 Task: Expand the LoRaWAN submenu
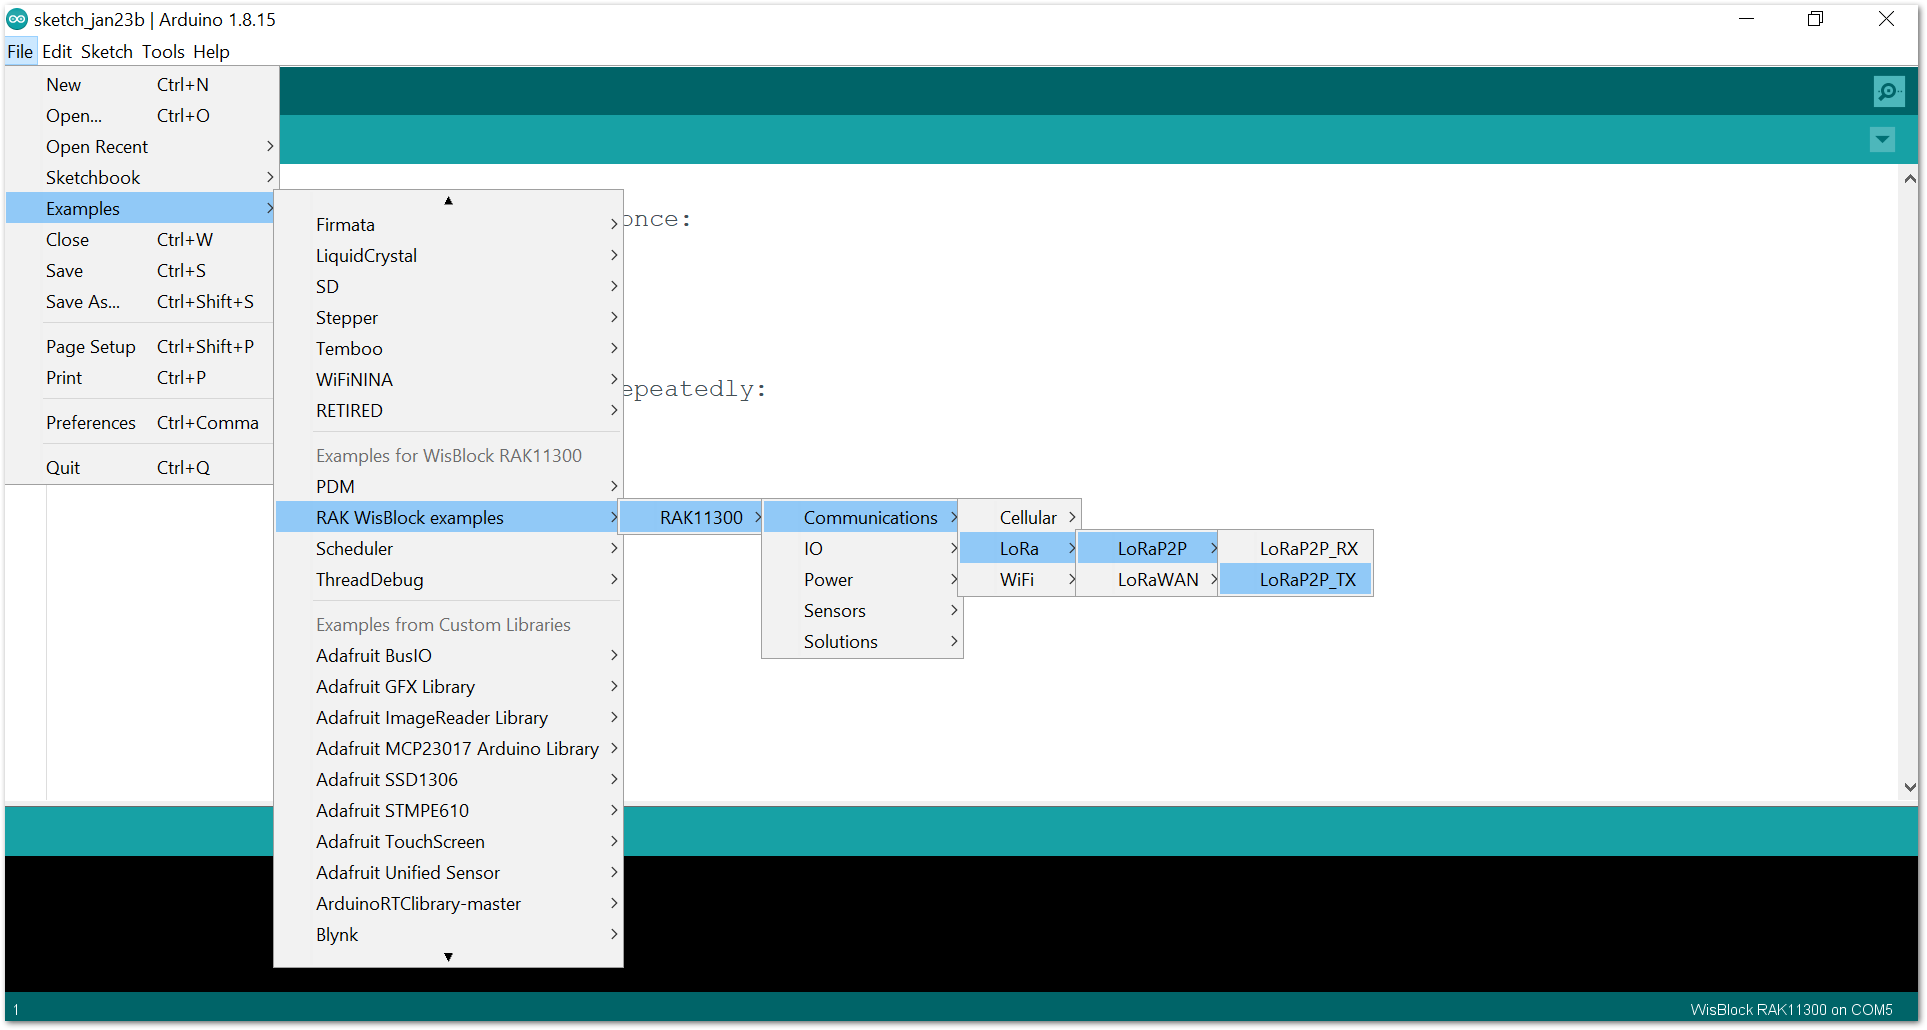(1157, 580)
